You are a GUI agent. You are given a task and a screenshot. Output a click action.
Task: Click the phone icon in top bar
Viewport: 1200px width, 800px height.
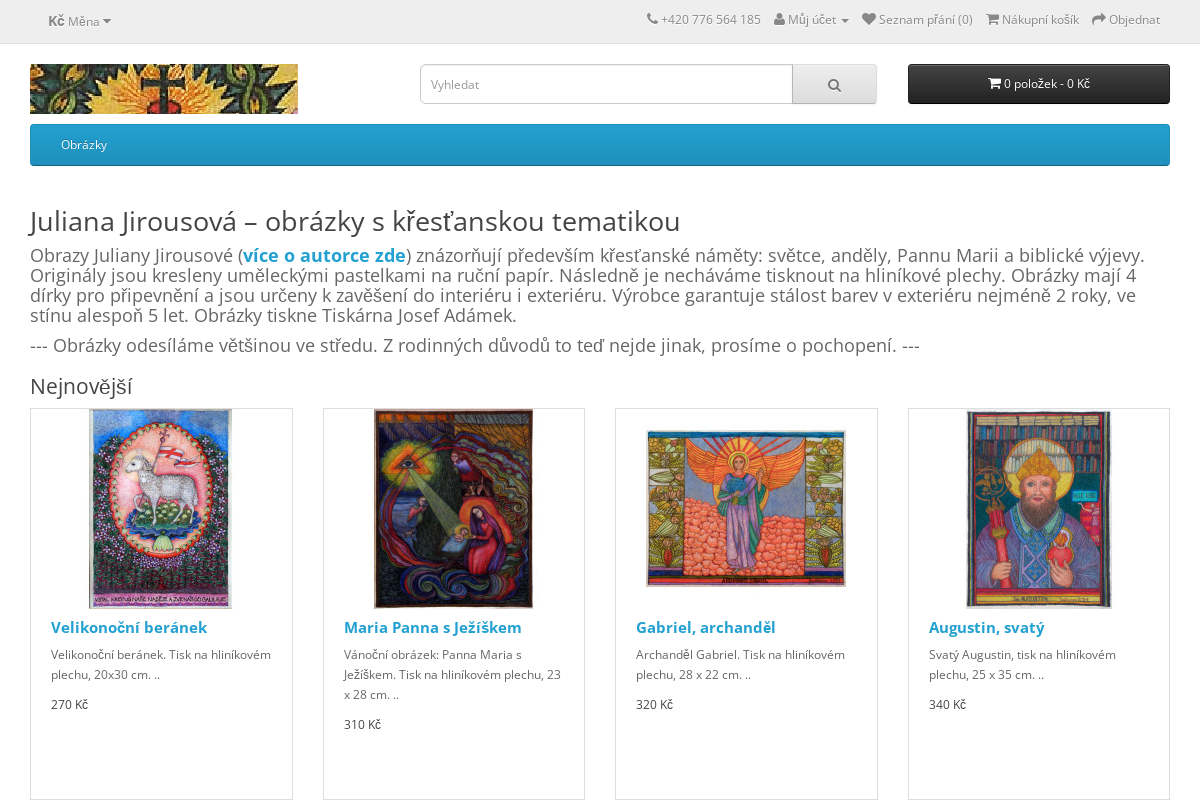click(x=652, y=19)
